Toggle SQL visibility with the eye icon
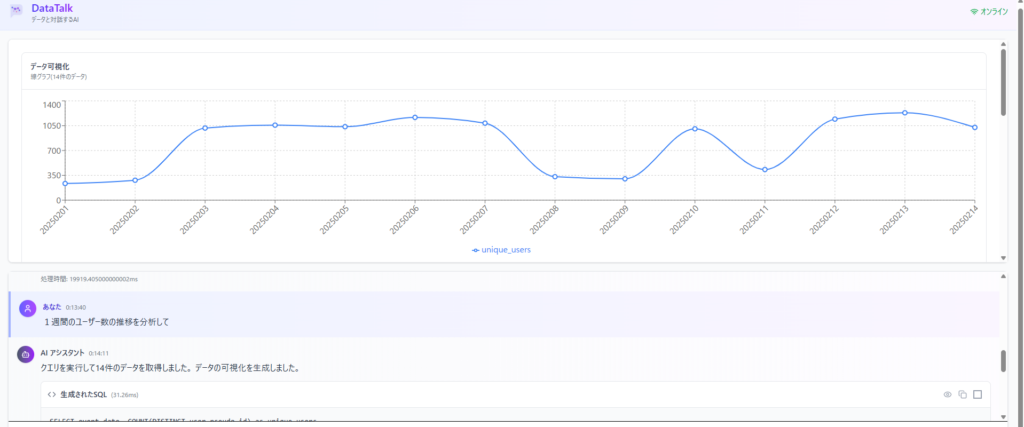1024x427 pixels. pyautogui.click(x=947, y=395)
